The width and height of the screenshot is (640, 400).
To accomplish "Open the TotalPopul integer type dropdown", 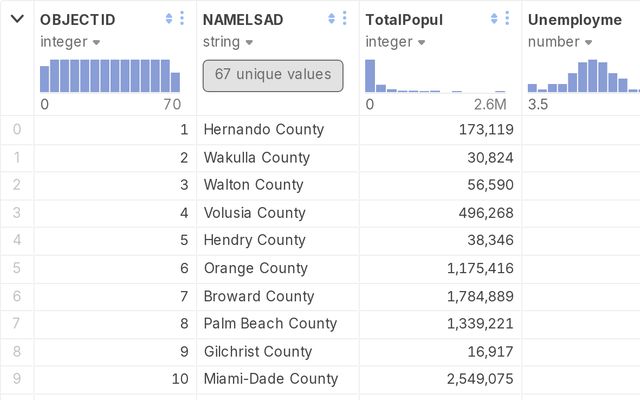I will [395, 42].
